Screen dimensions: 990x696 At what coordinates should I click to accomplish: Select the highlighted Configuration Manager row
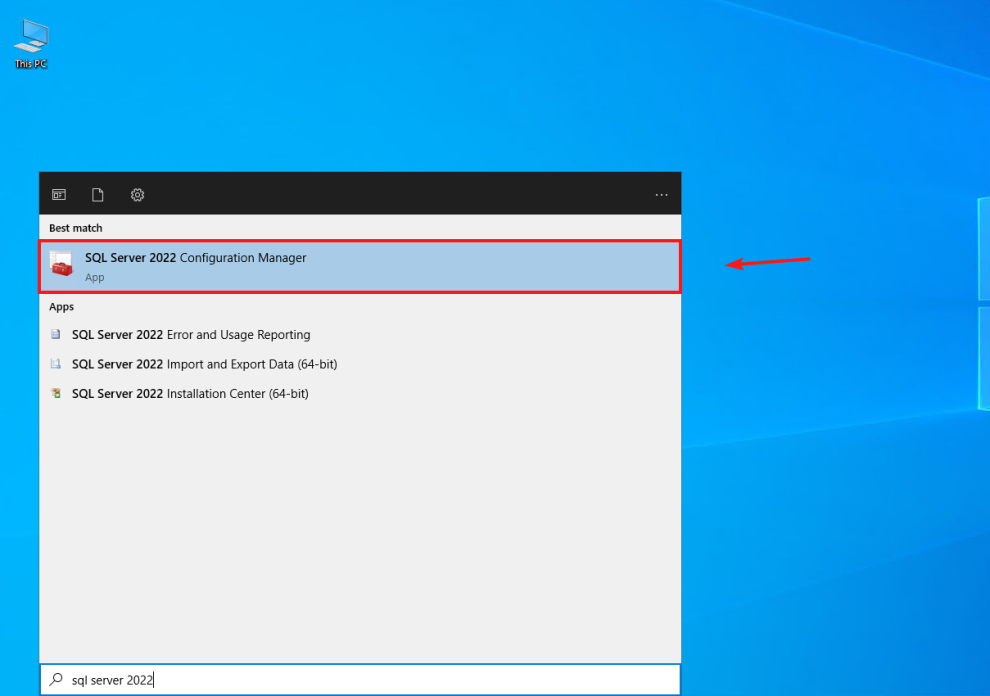click(360, 265)
